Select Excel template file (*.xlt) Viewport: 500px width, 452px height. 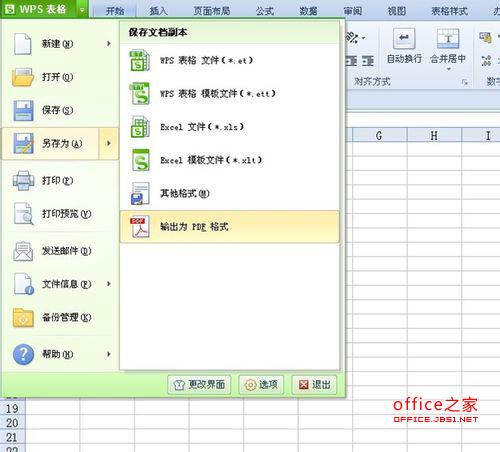[x=230, y=160]
